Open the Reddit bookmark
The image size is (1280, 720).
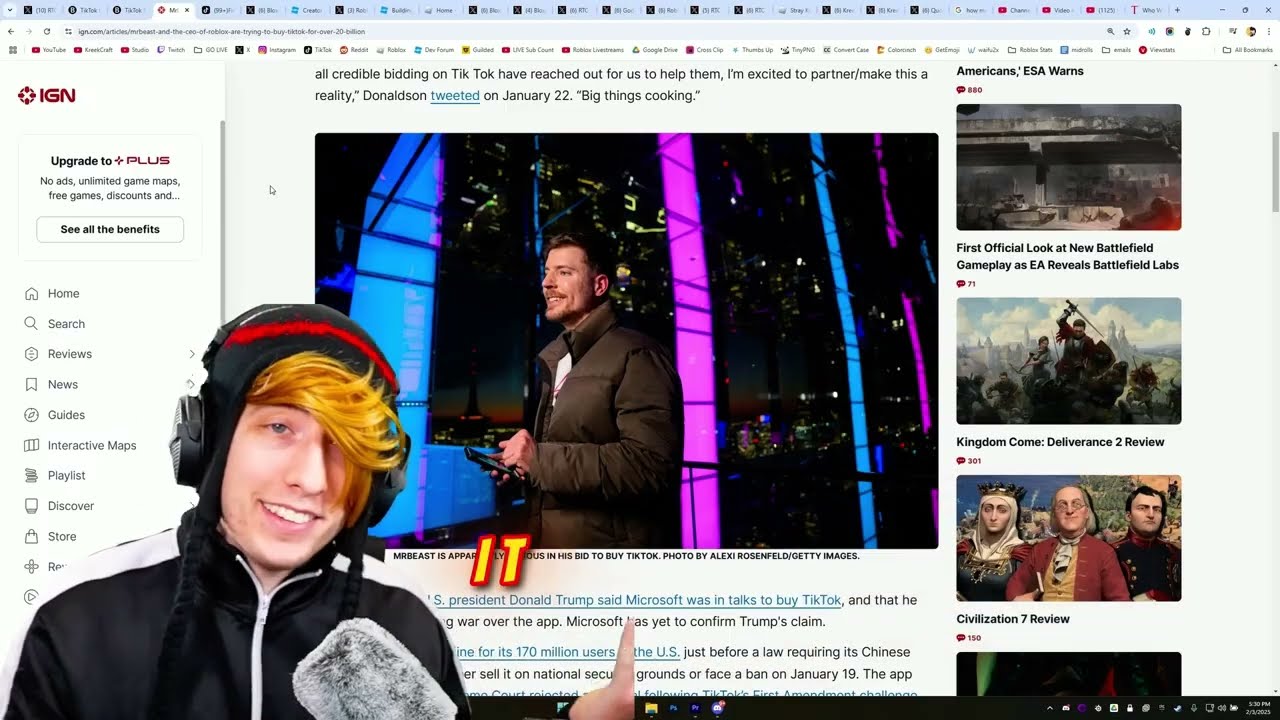tap(354, 49)
